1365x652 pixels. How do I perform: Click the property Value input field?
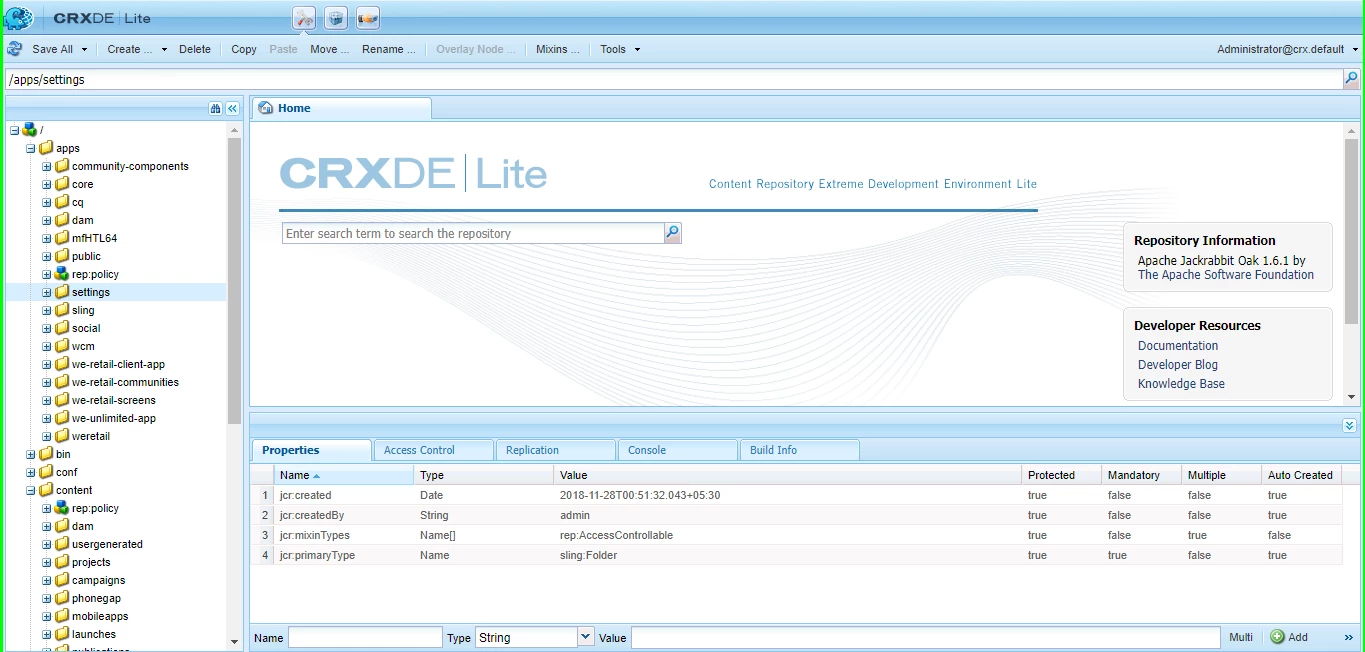tap(926, 637)
